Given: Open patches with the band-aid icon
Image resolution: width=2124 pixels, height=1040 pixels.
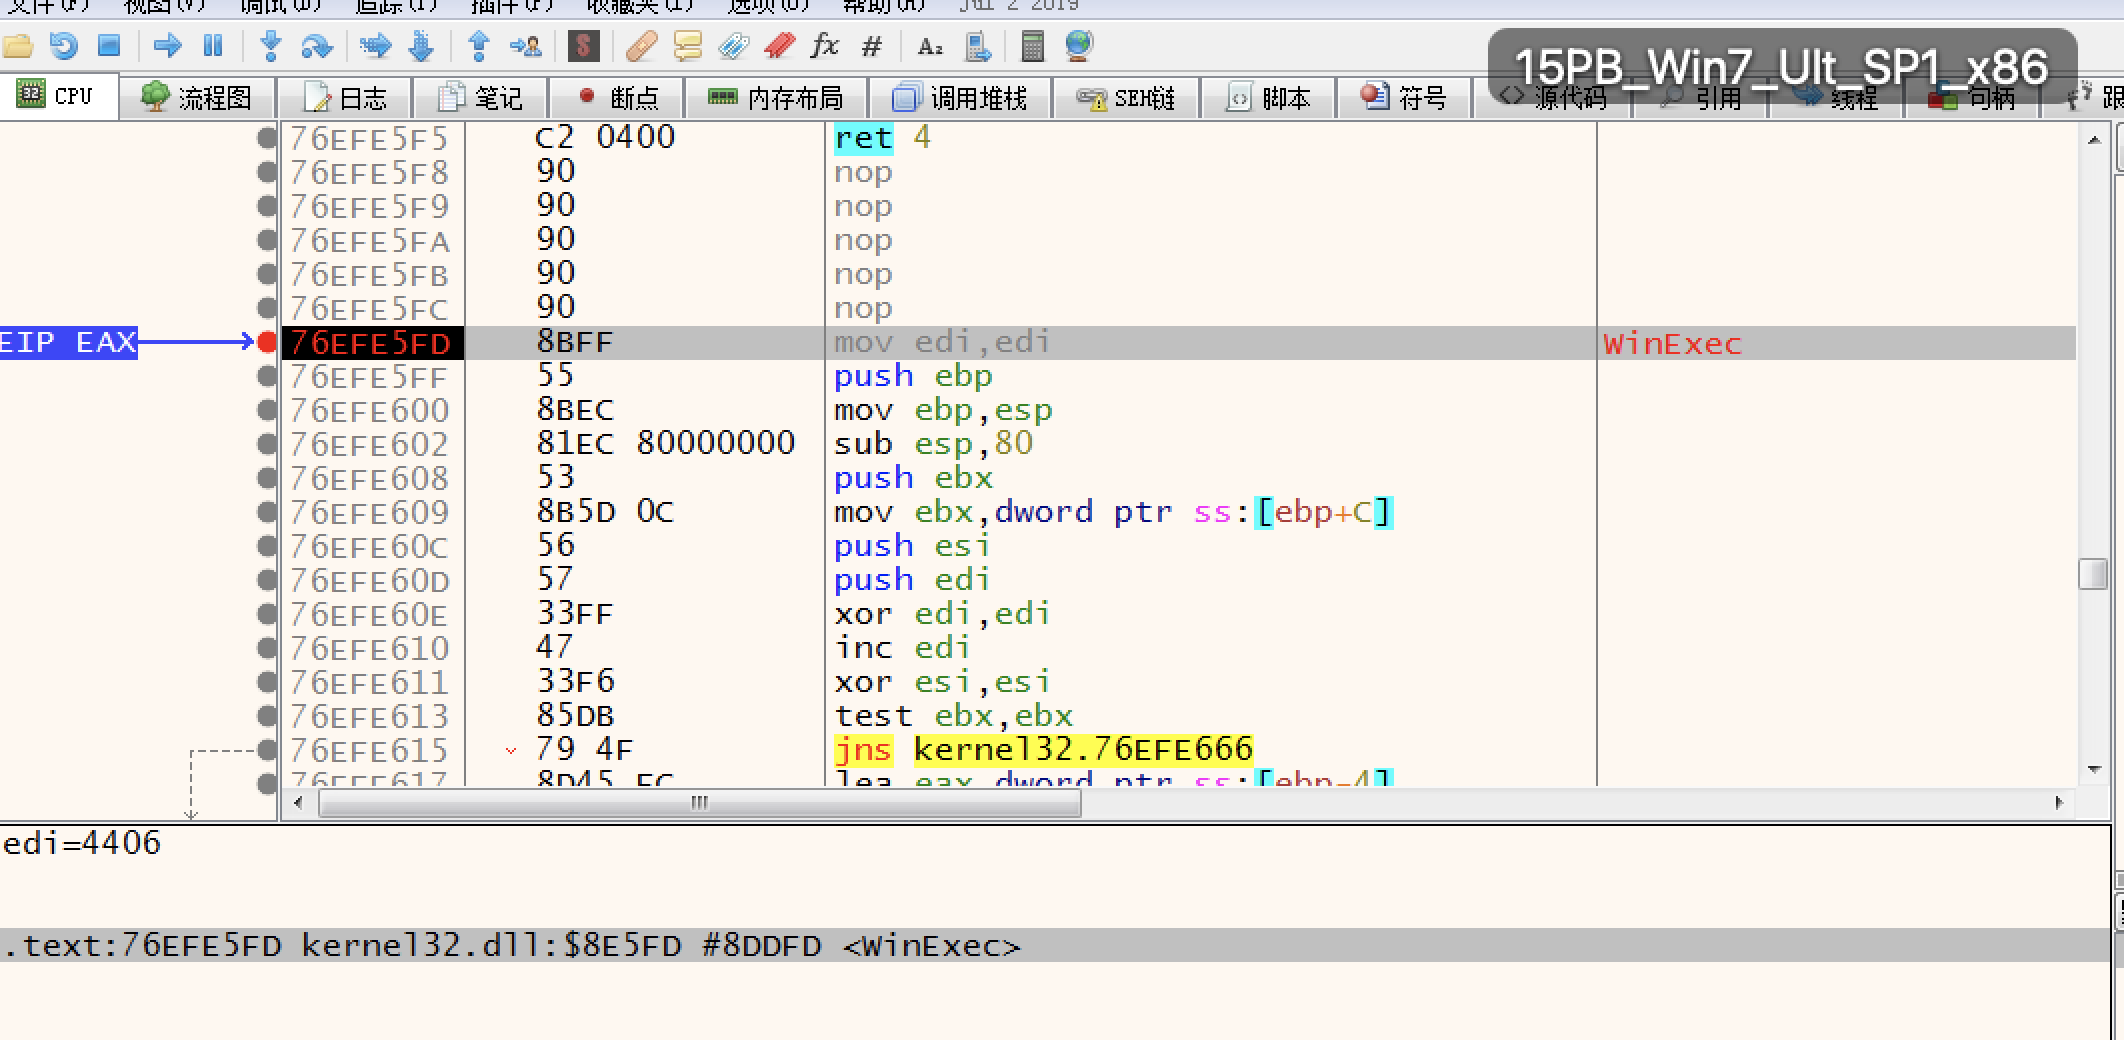Looking at the screenshot, I should pos(640,46).
